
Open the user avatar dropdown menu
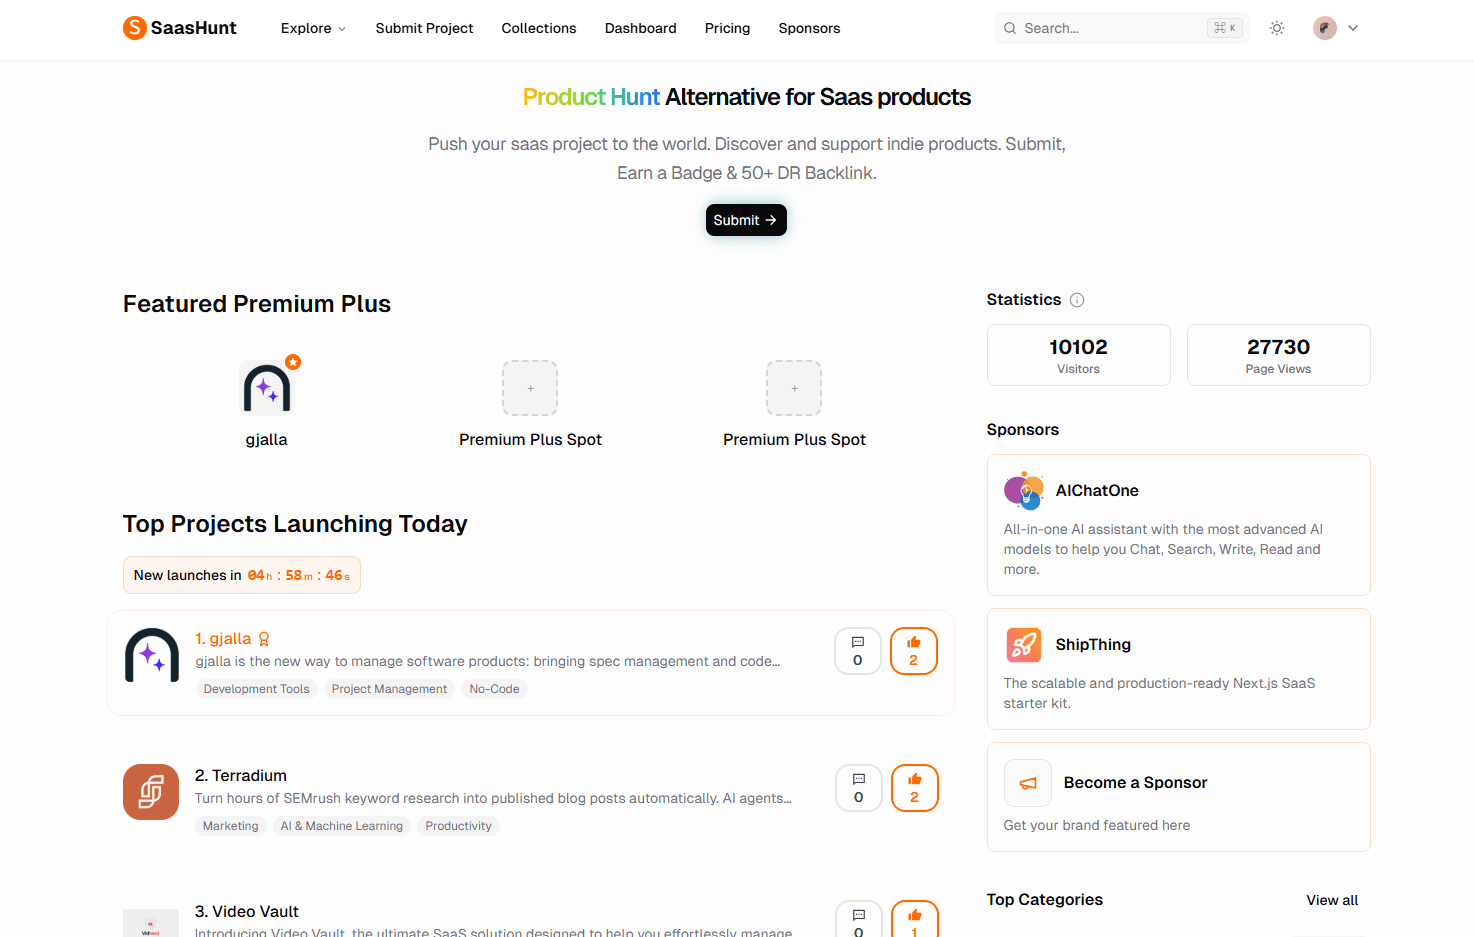[x=1336, y=28]
